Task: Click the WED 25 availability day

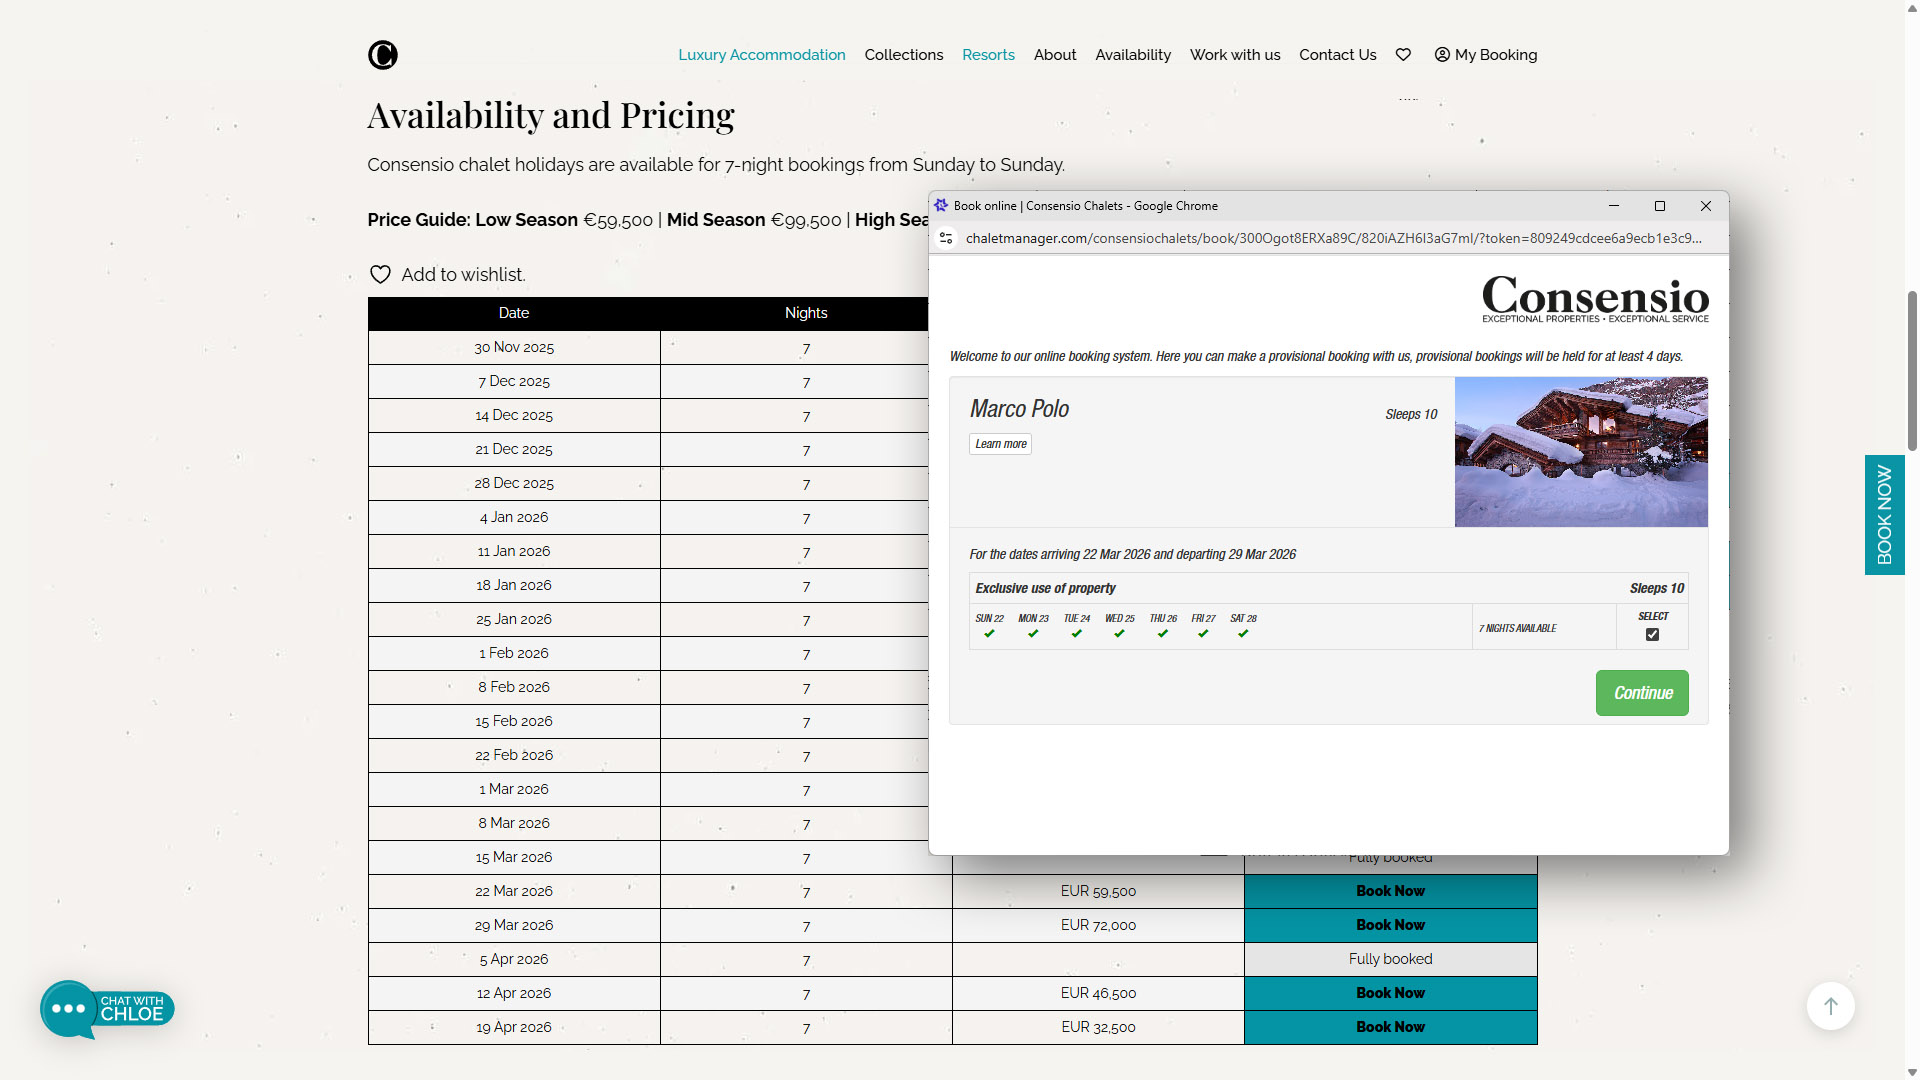Action: tap(1120, 626)
